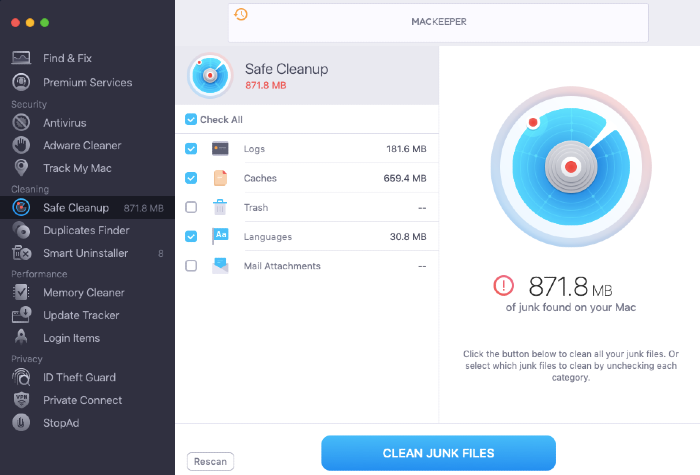Click the Antivirus shield icon

click(x=21, y=122)
